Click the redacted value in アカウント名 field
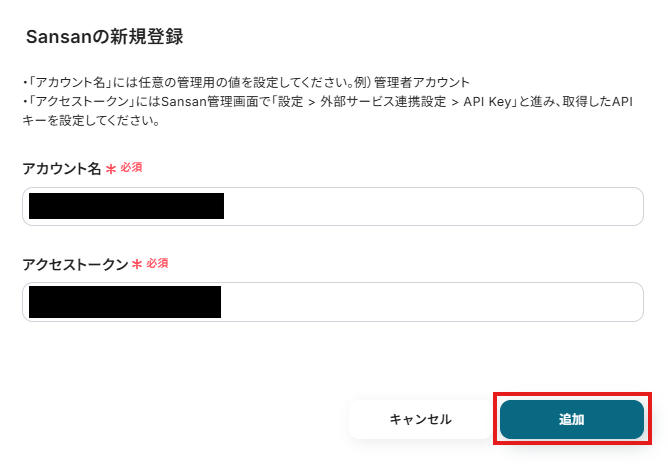The image size is (668, 464). [127, 206]
